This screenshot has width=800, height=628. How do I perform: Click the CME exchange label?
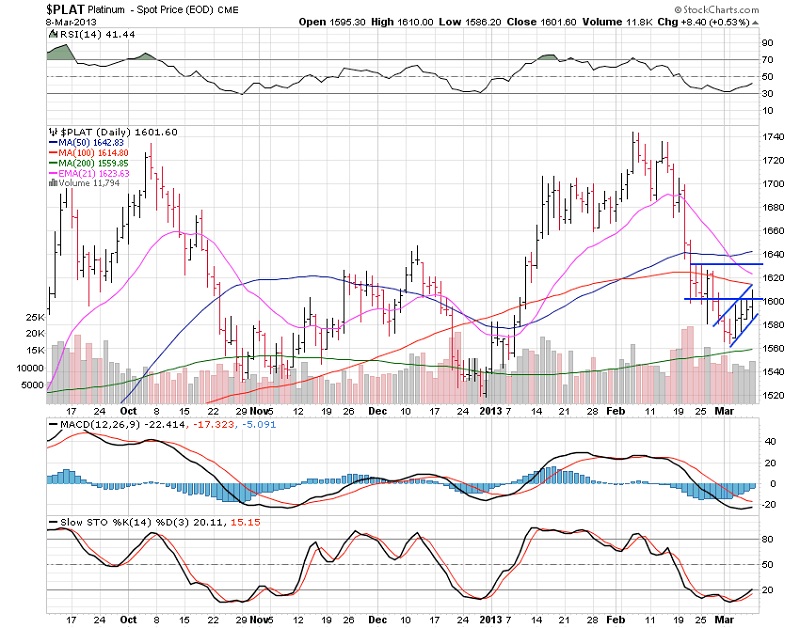(228, 10)
